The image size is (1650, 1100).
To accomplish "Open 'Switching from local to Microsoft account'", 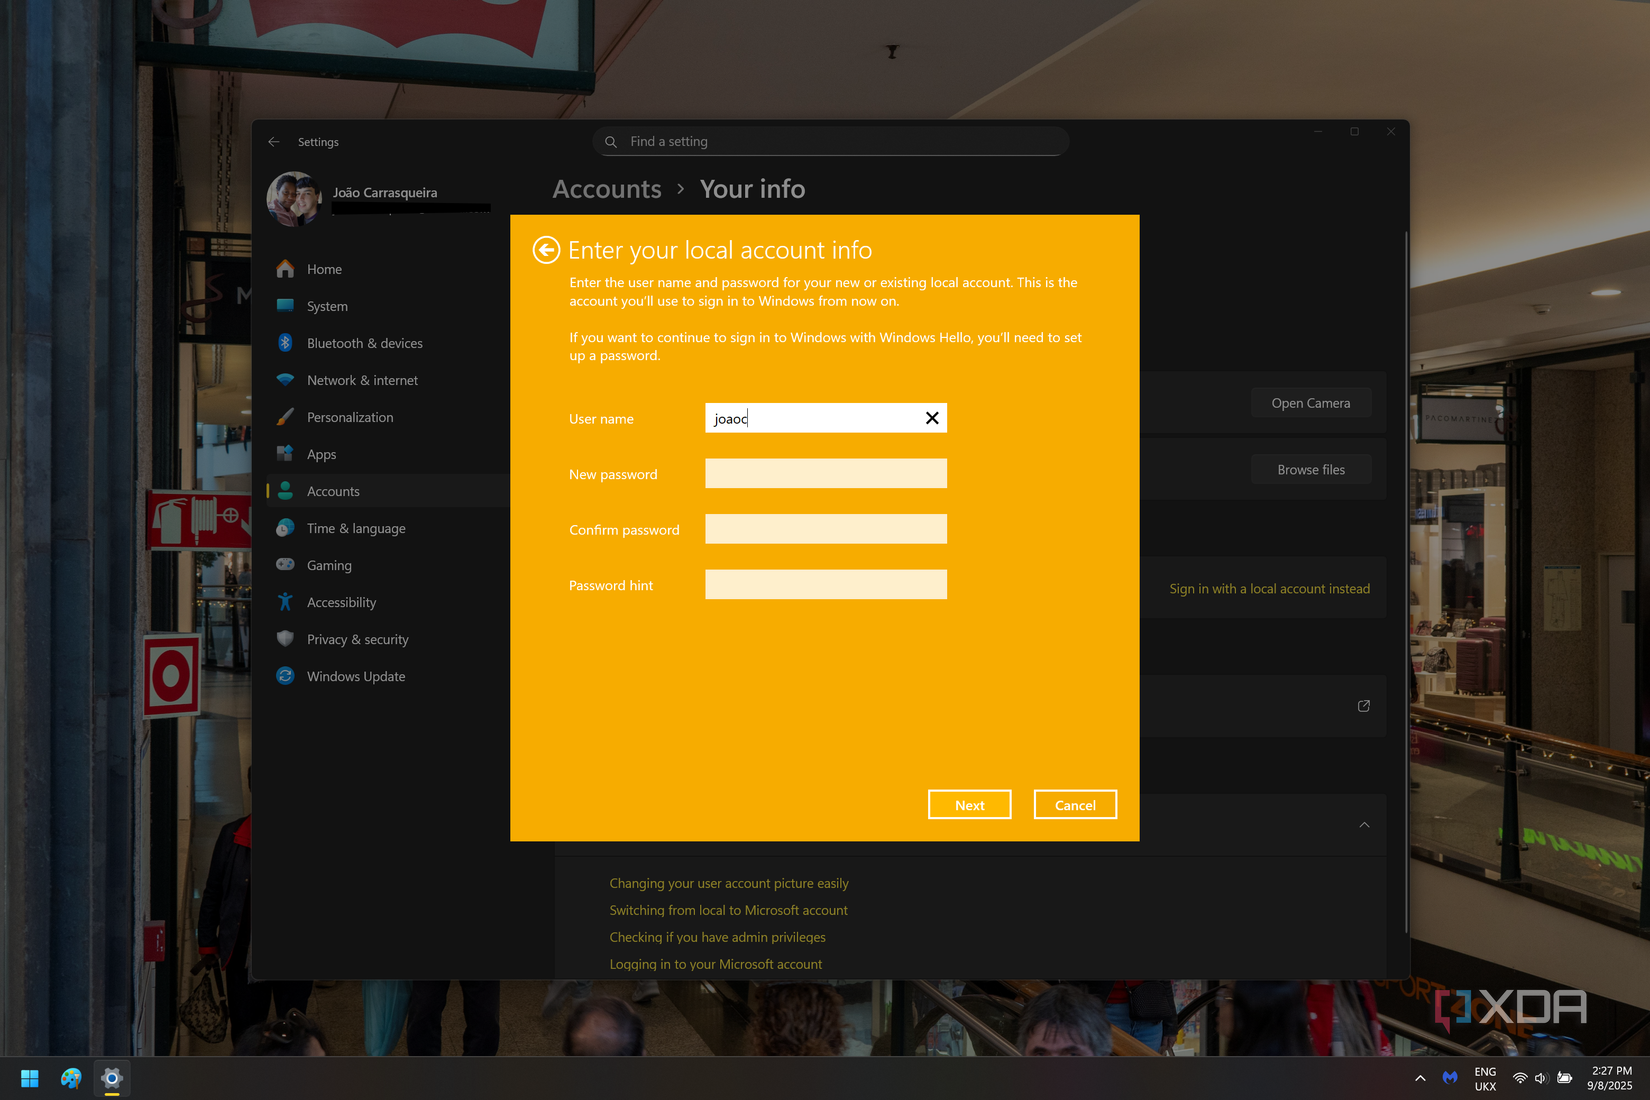I will tap(728, 910).
